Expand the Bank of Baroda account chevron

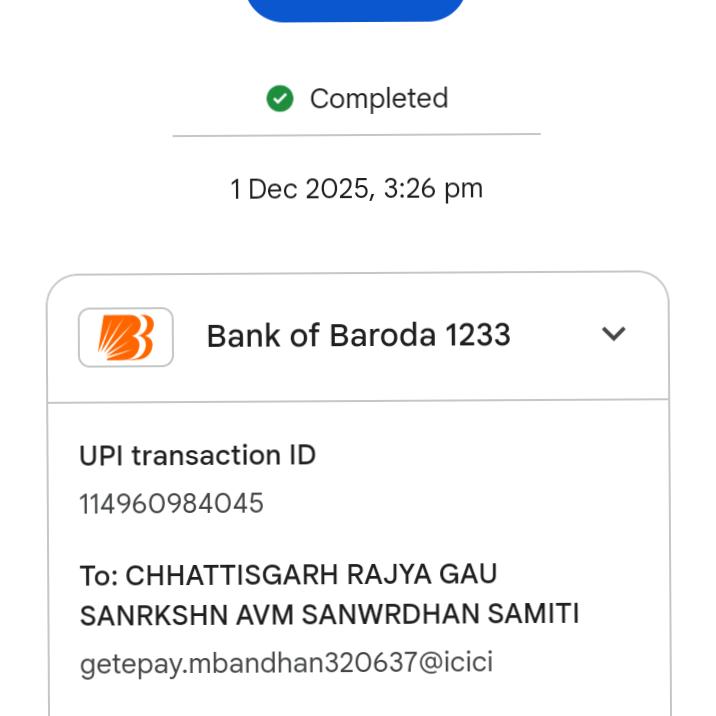click(x=614, y=334)
